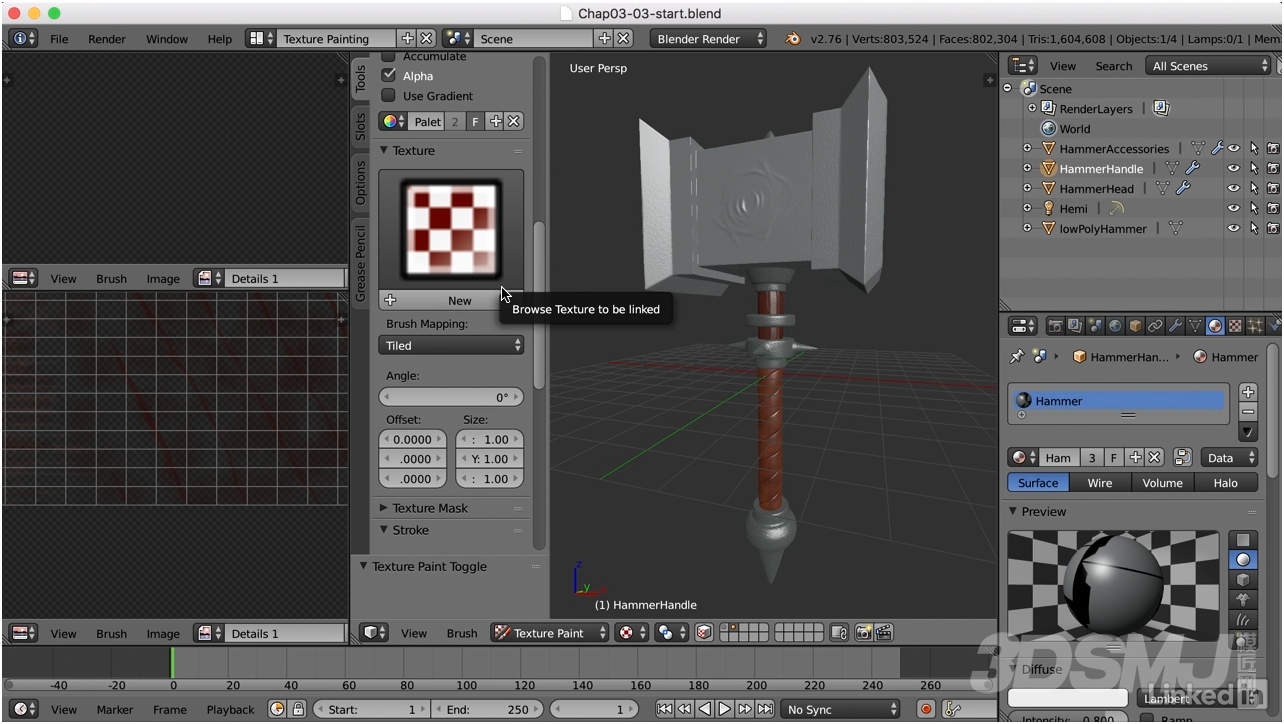Delete the current Scene with X icon
The height and width of the screenshot is (724, 1284).
(x=623, y=39)
